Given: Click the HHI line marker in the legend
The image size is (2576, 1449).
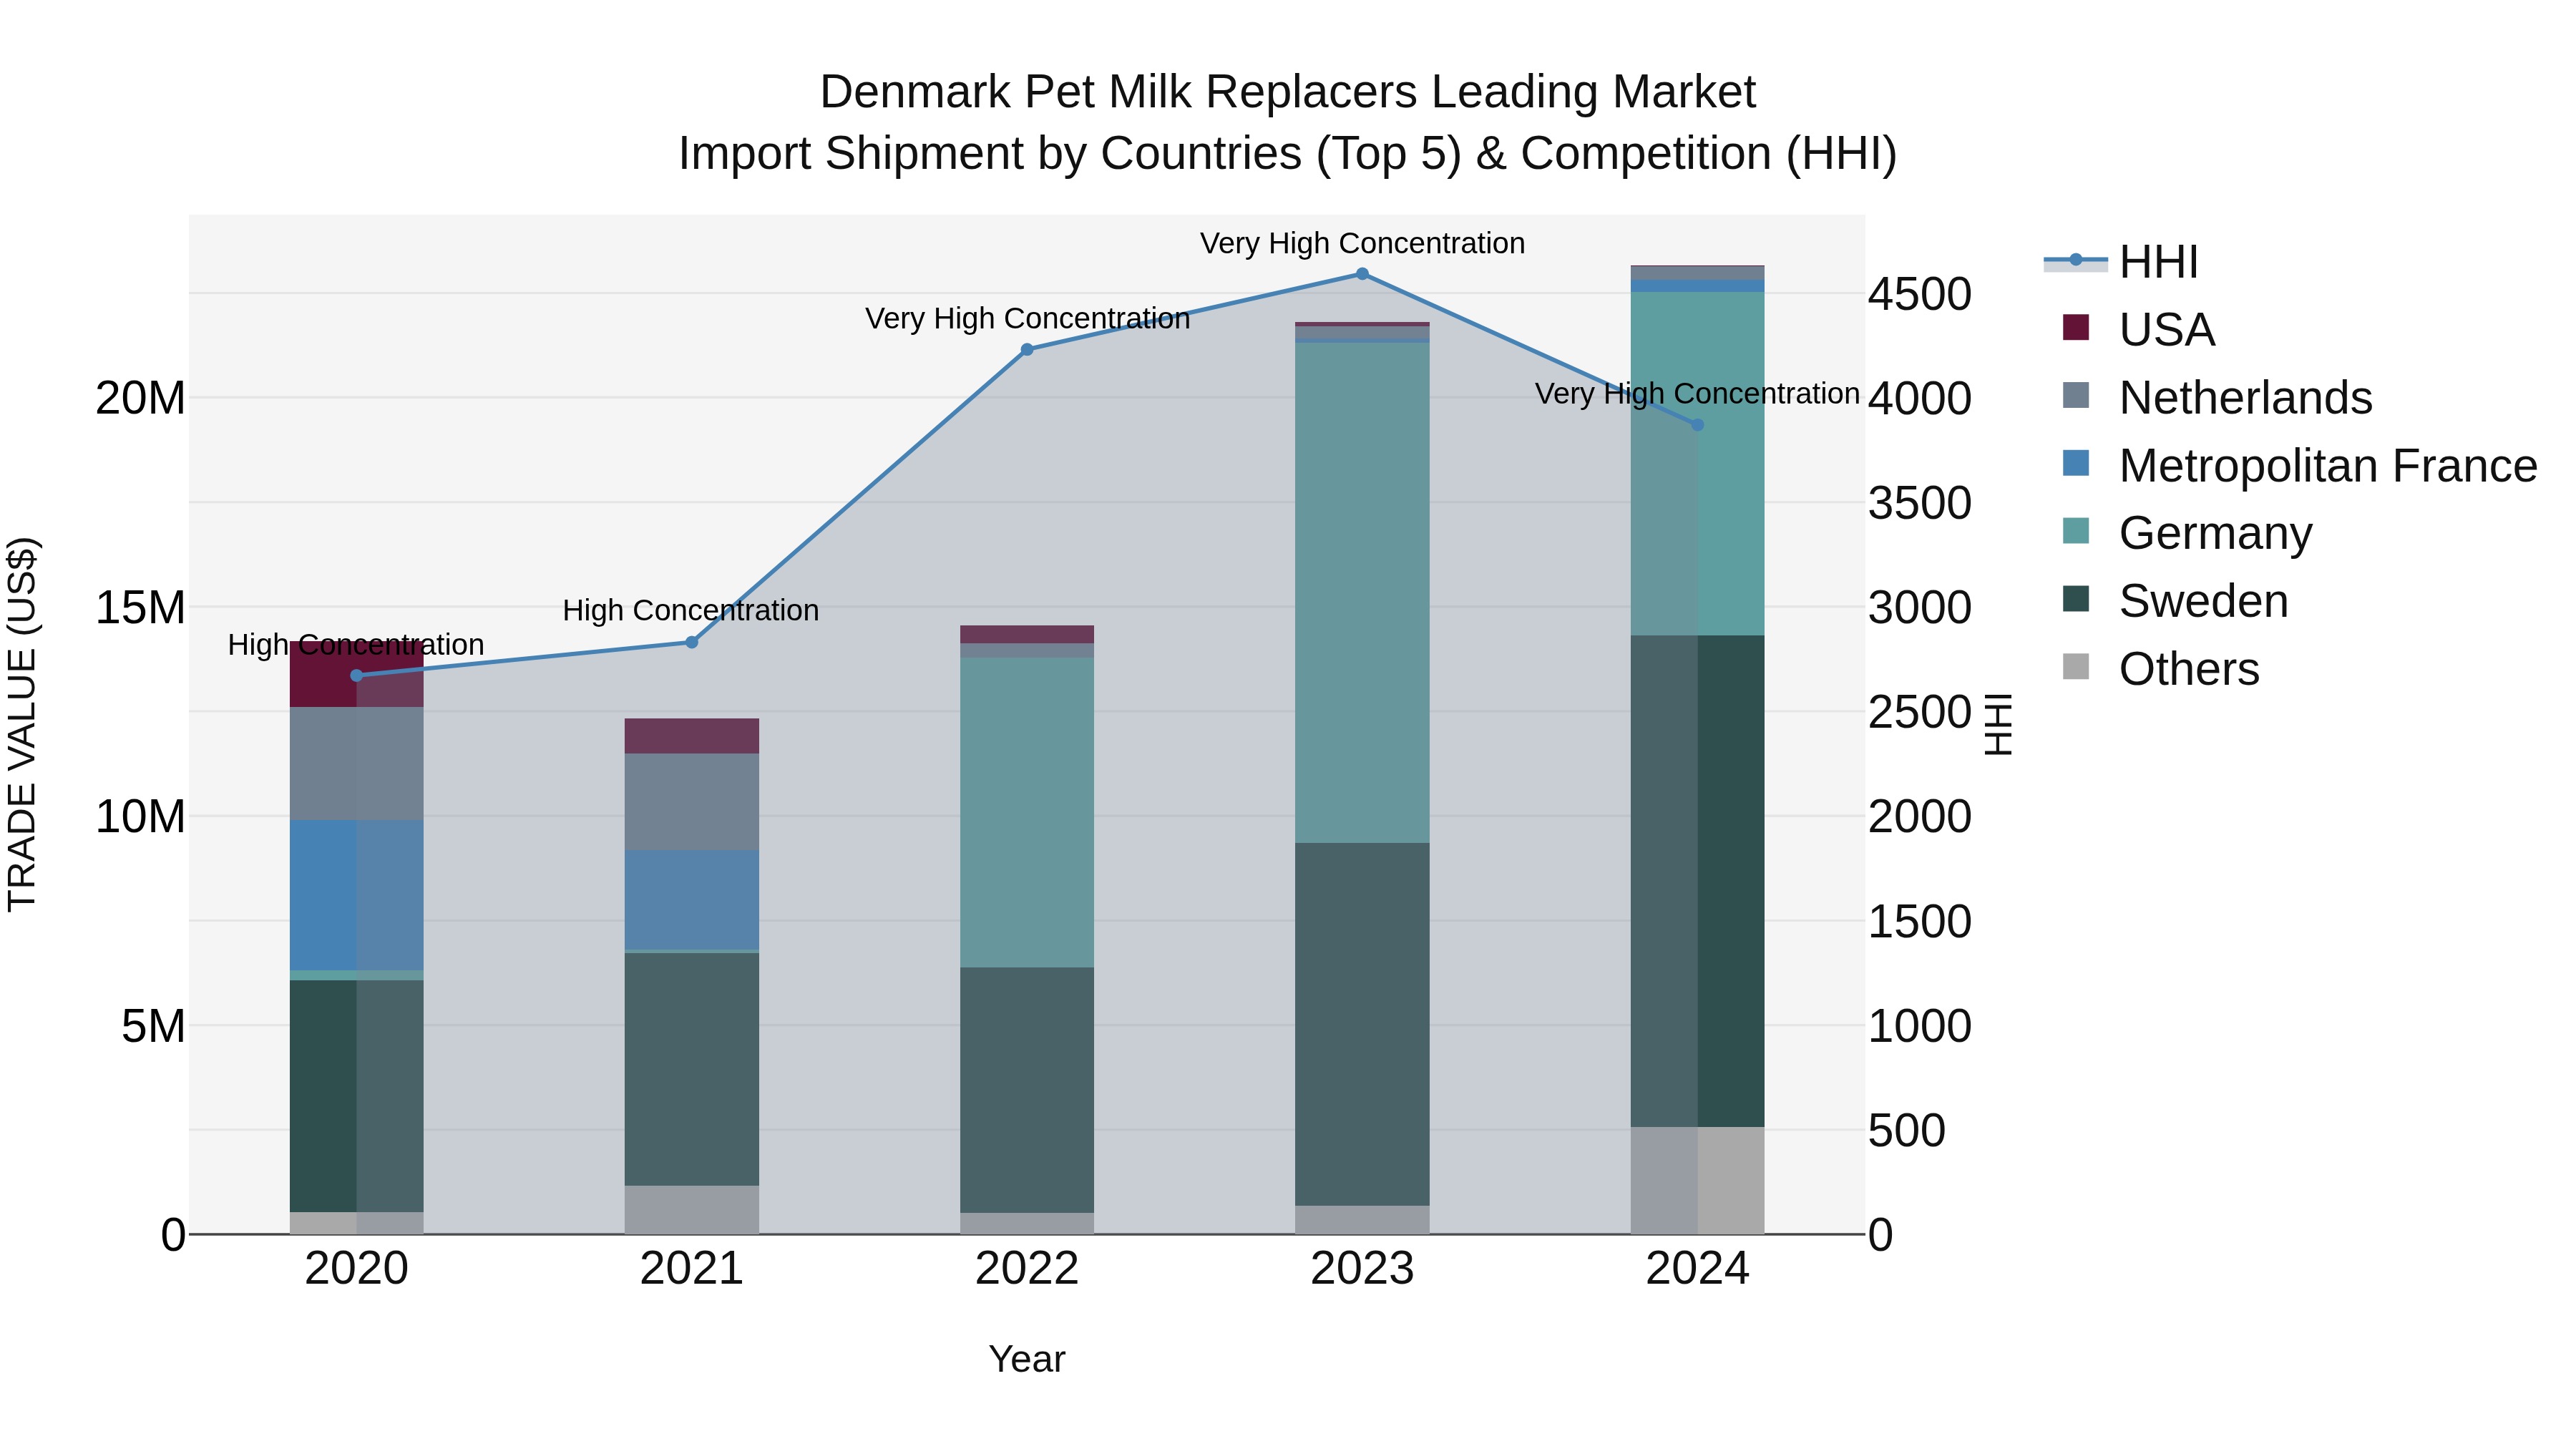Looking at the screenshot, I should click(x=2076, y=260).
